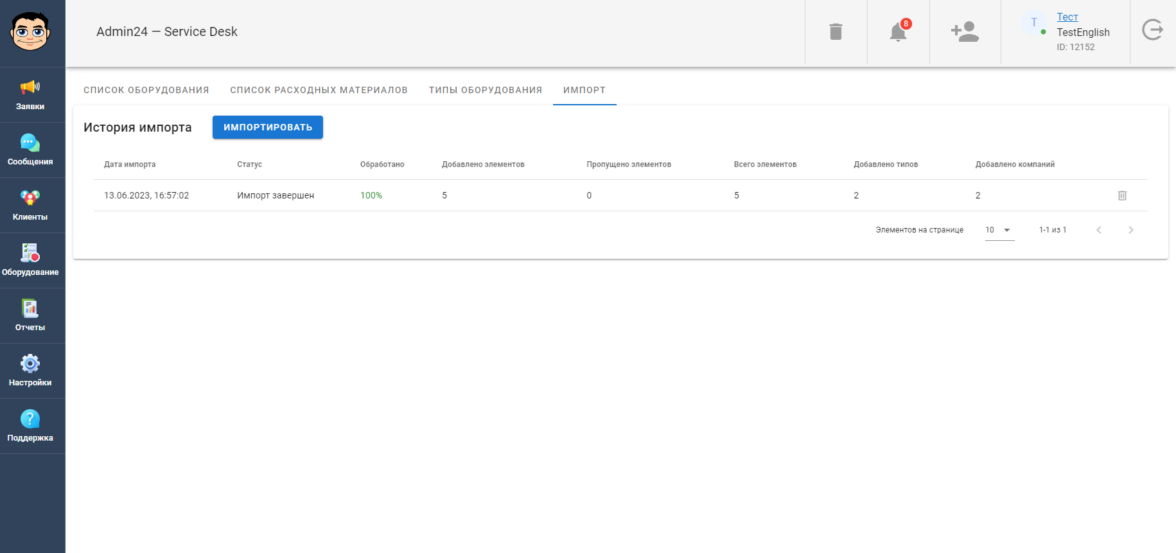Click the logout icon
The height and width of the screenshot is (553, 1176).
click(1152, 31)
